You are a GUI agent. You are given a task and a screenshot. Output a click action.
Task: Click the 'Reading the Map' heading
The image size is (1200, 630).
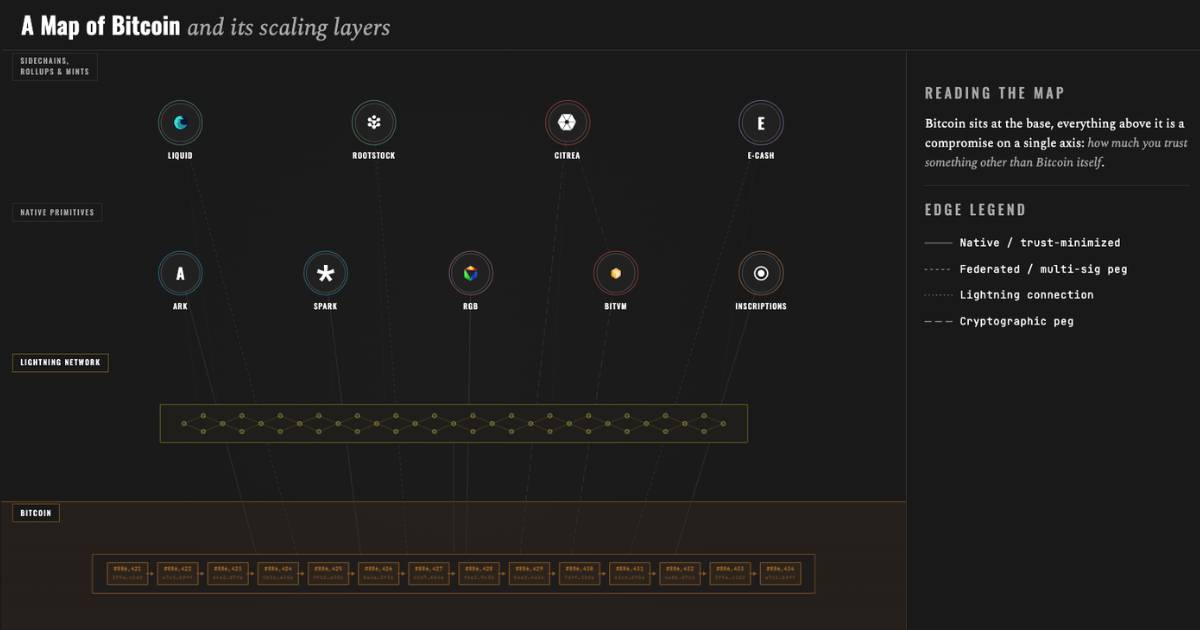[995, 93]
